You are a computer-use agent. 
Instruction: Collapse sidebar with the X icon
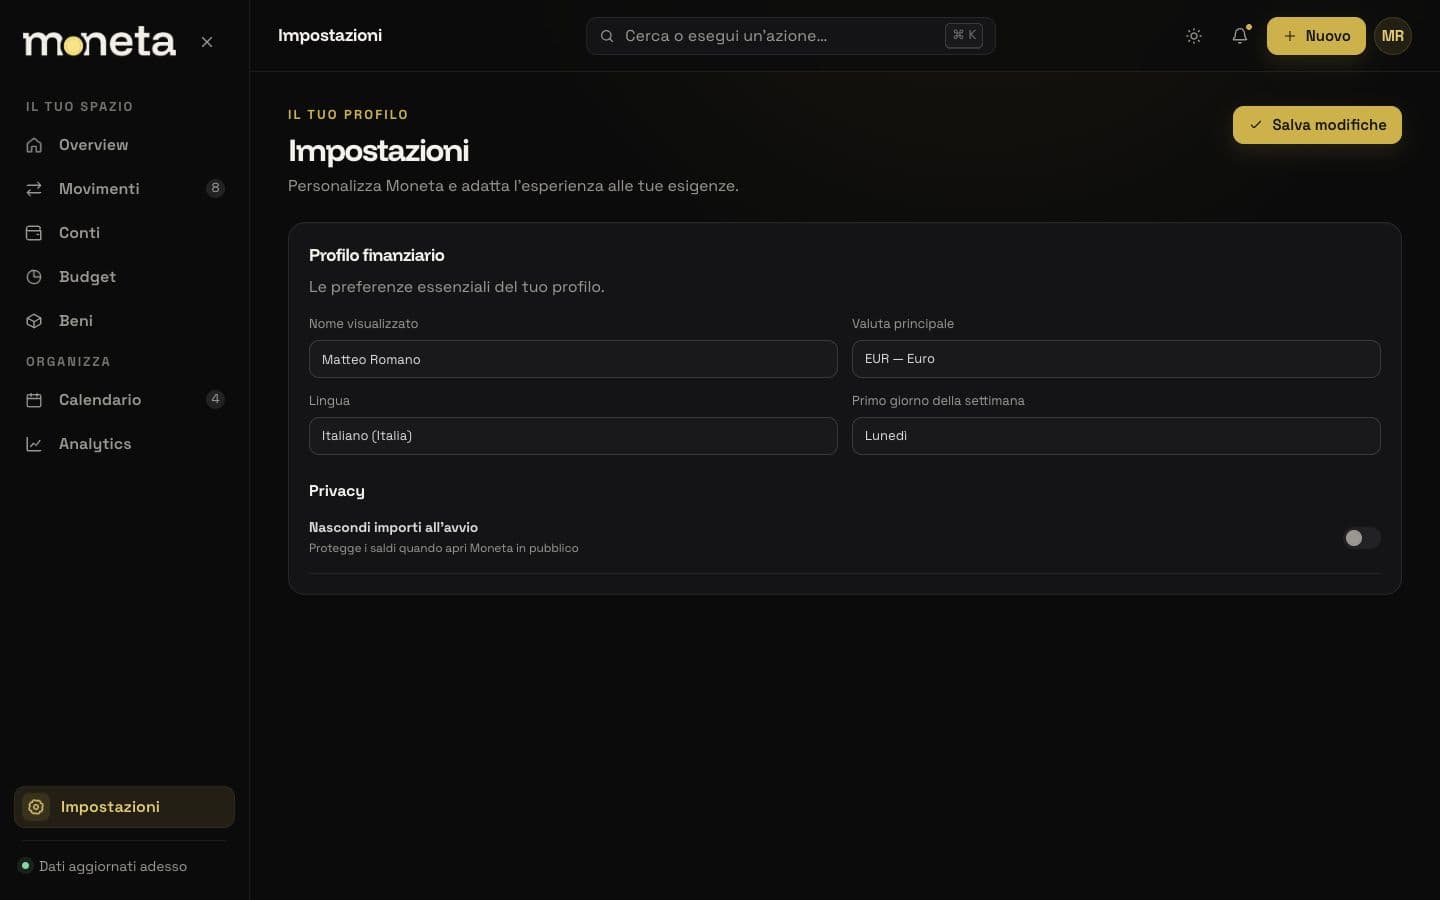coord(207,42)
